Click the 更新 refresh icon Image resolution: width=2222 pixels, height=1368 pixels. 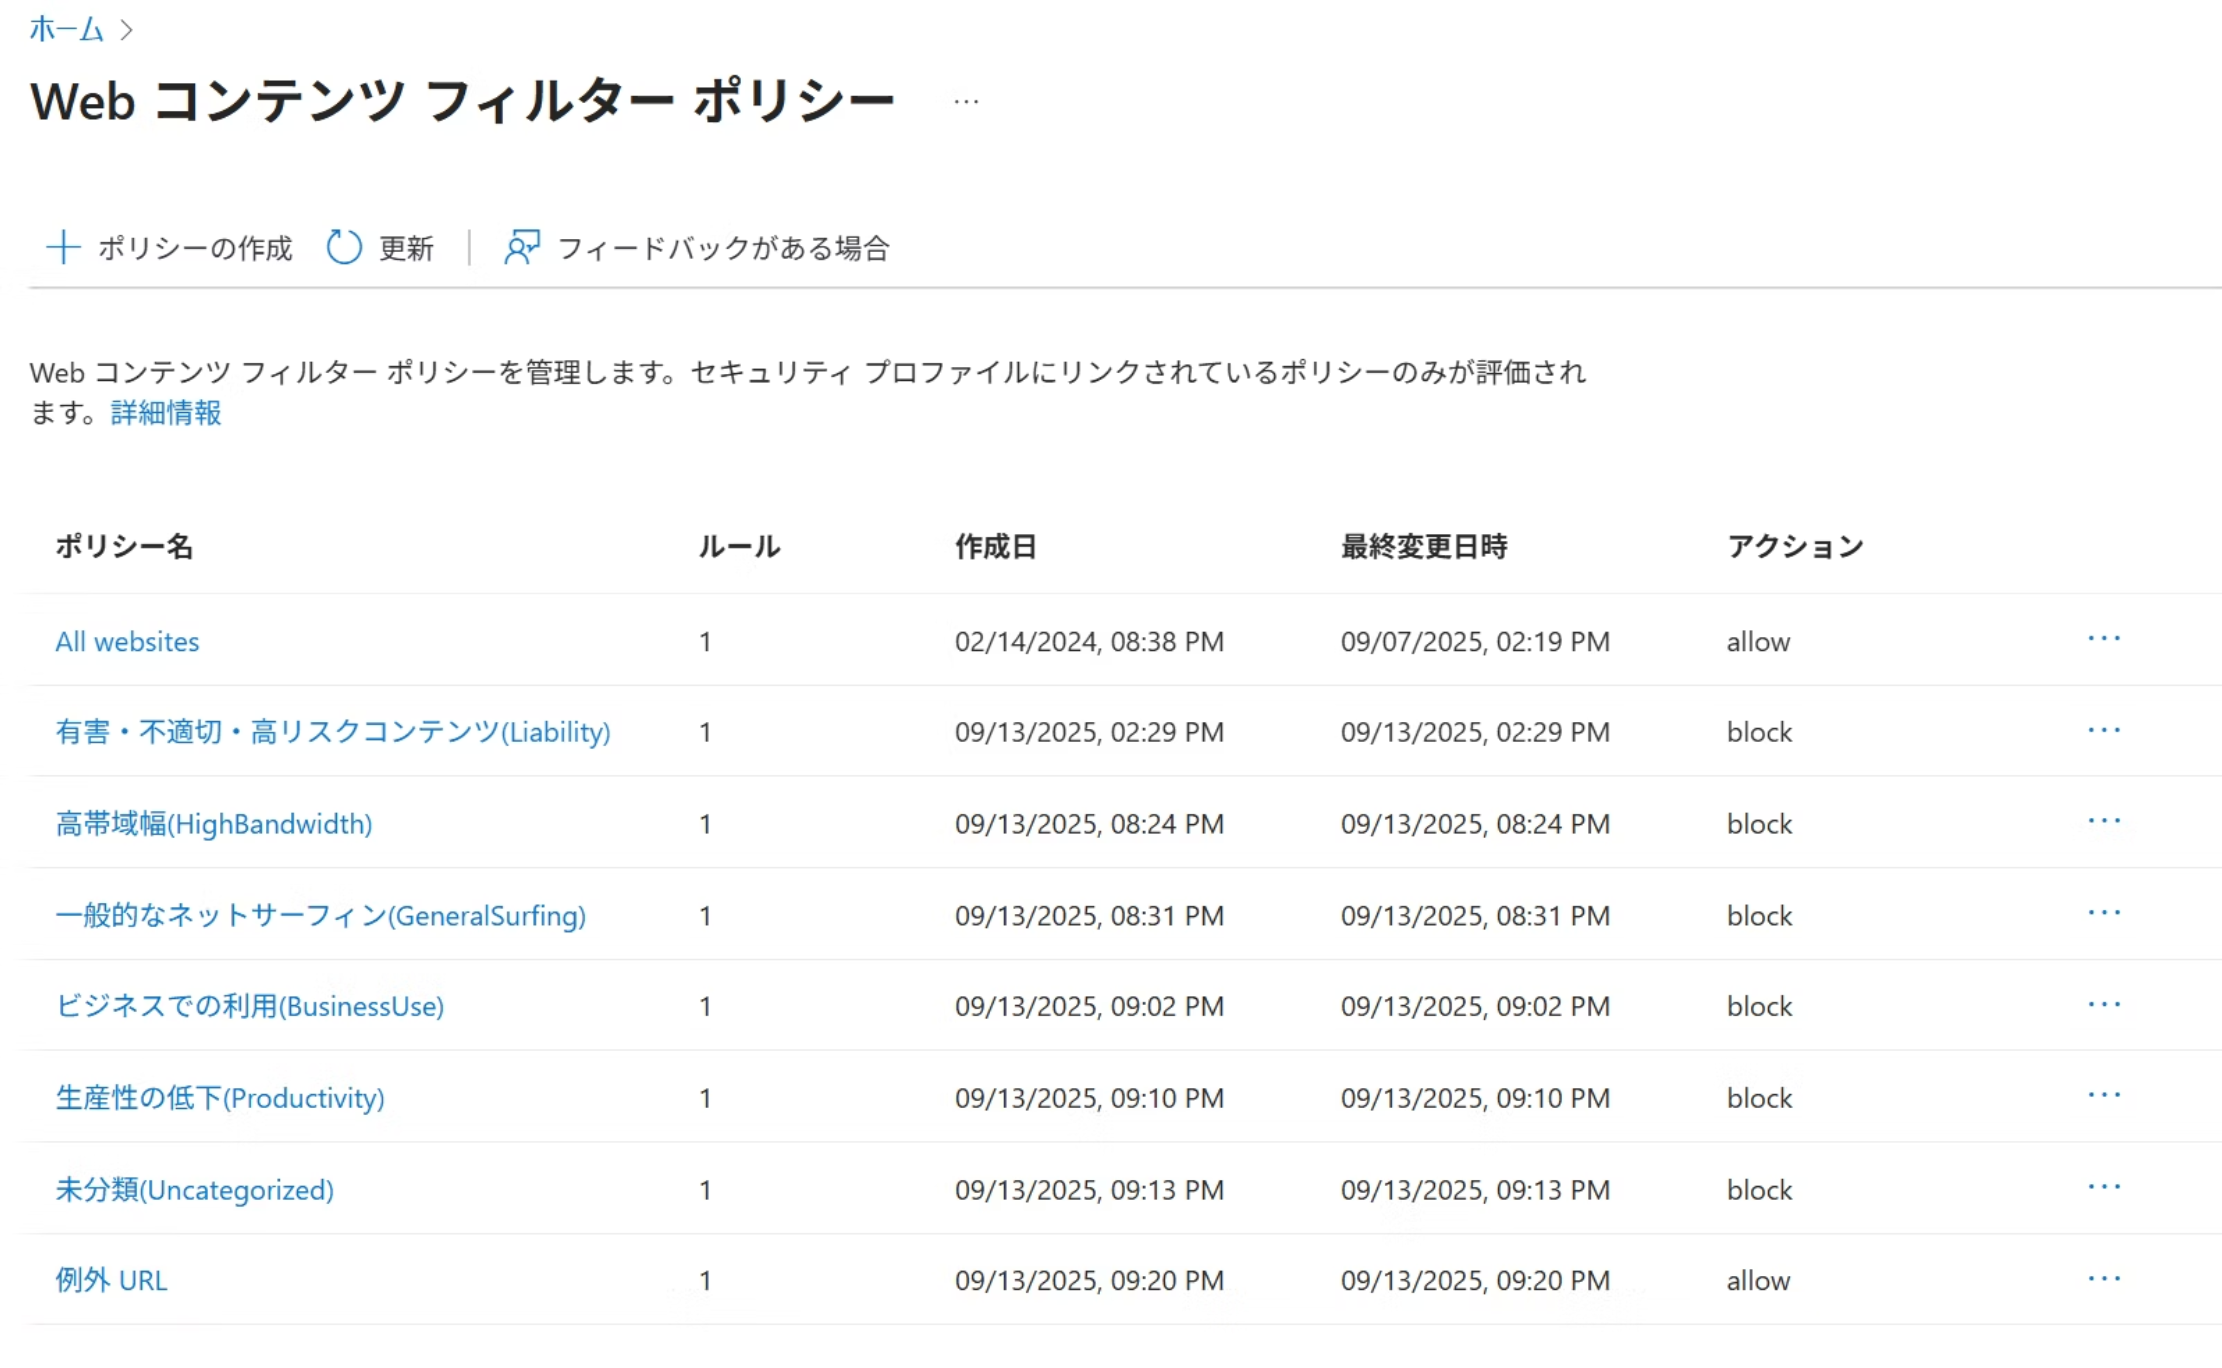click(x=344, y=247)
